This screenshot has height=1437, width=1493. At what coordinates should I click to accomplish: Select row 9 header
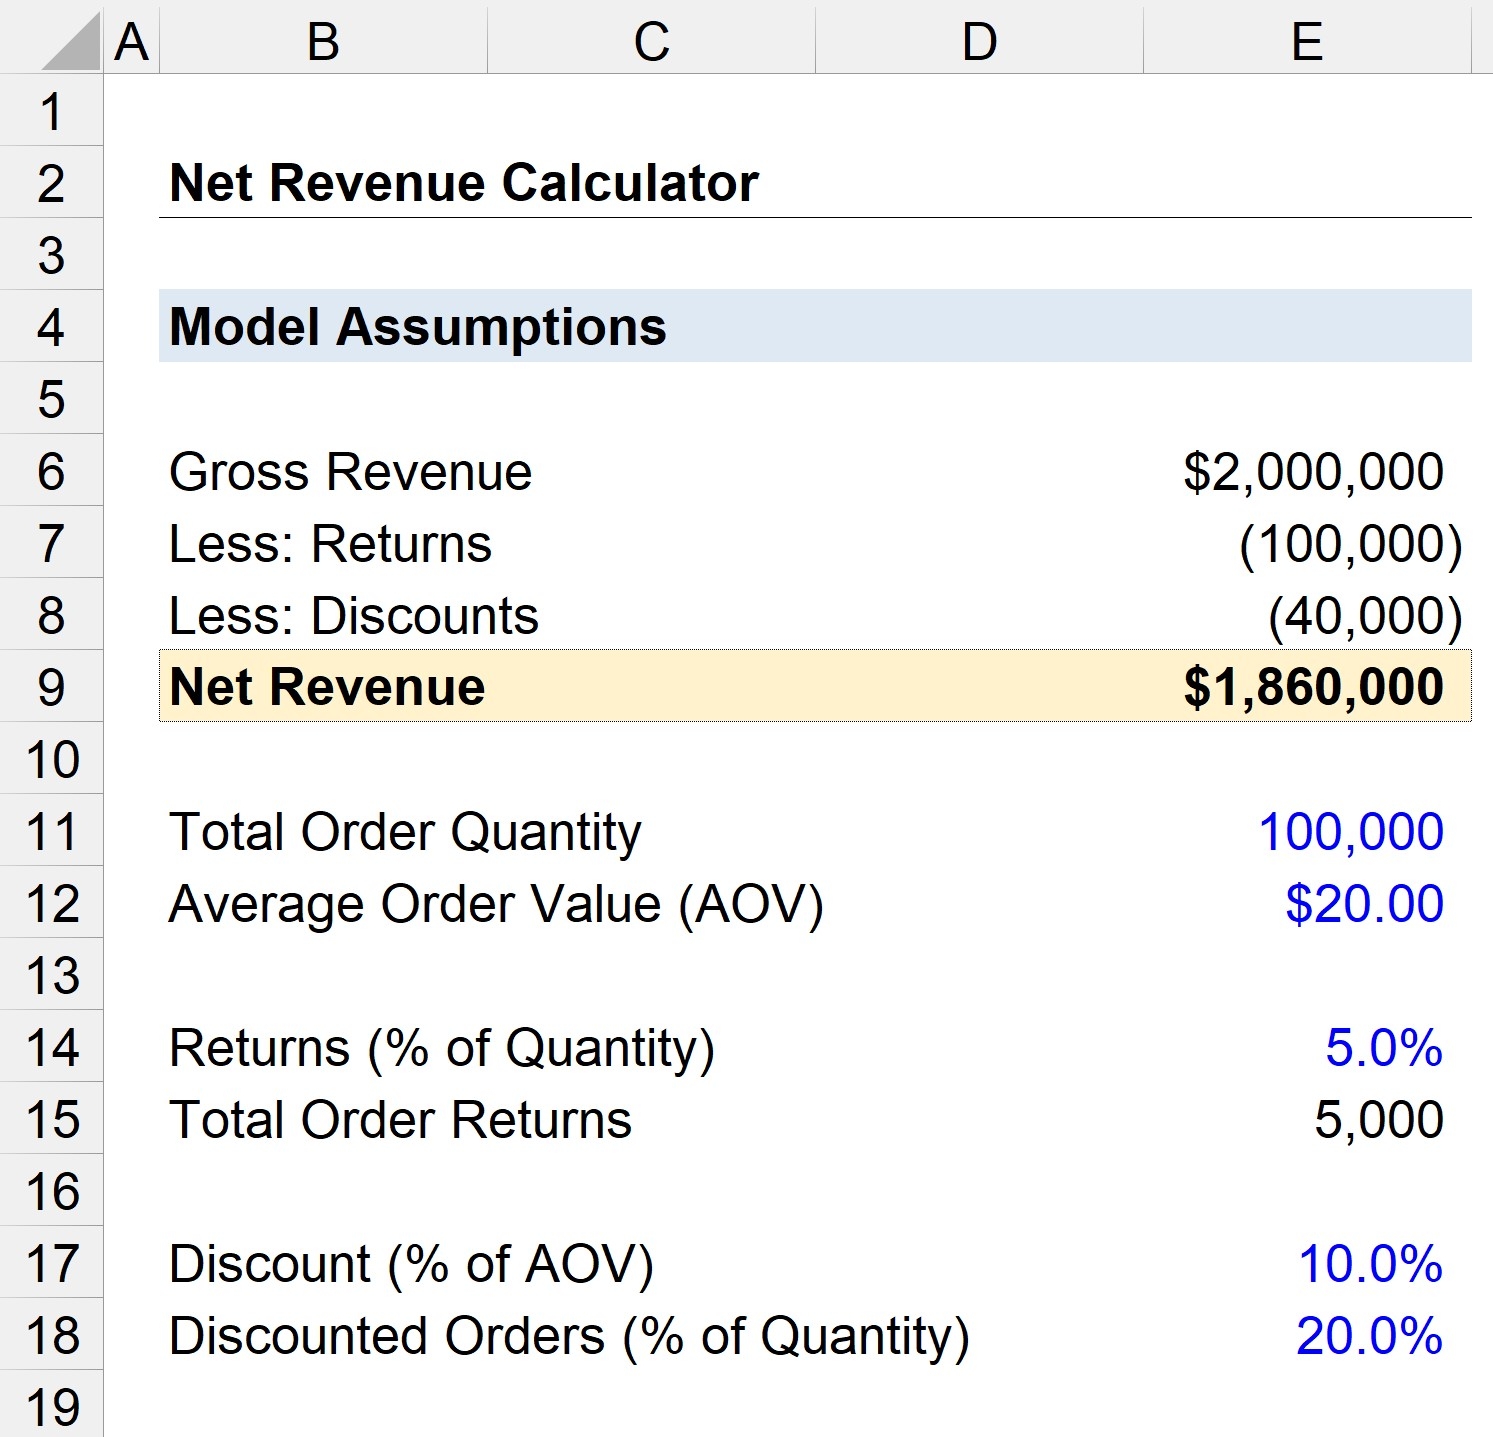click(x=51, y=687)
